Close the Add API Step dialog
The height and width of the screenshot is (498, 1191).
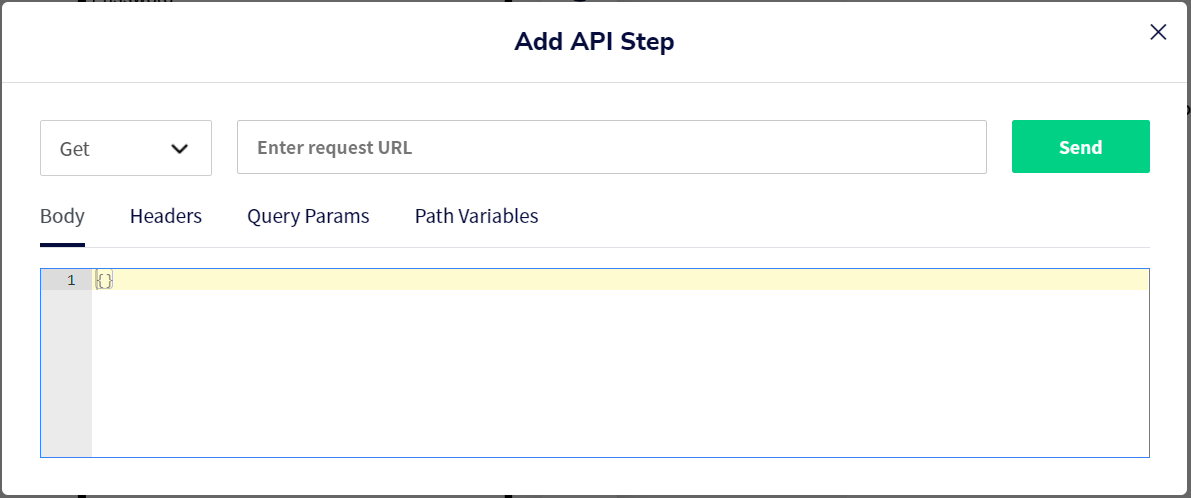tap(1158, 32)
